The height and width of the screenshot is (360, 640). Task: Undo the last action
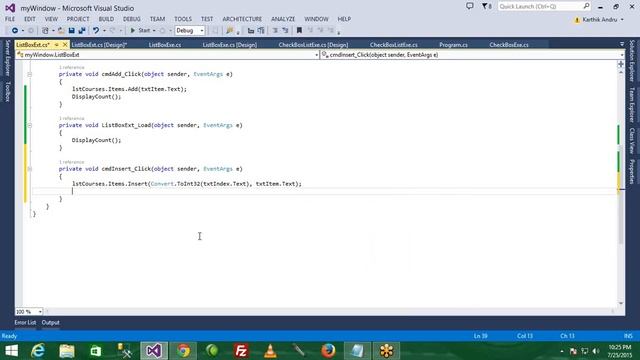(96, 31)
